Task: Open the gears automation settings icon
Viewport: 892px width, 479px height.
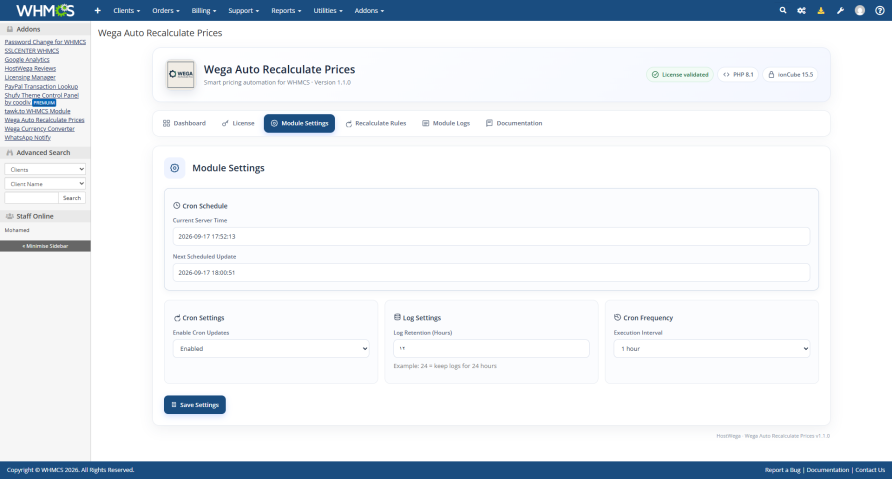Action: coord(802,10)
